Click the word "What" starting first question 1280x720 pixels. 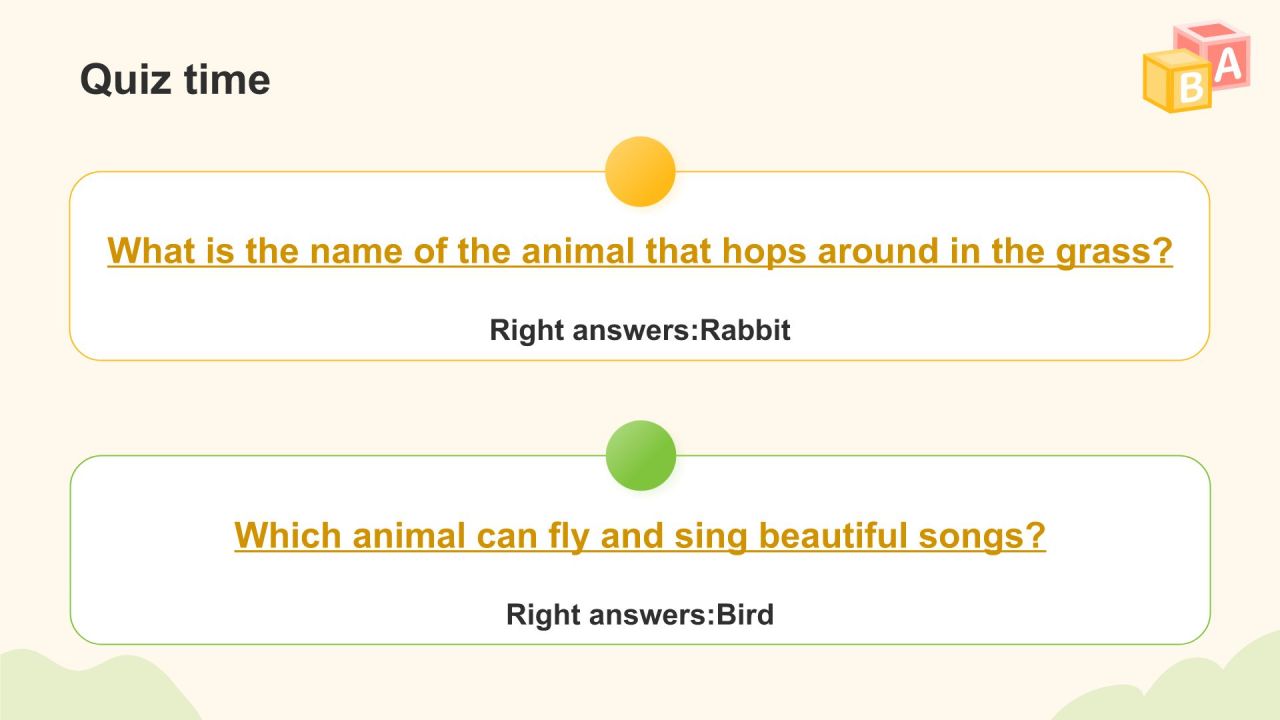(x=151, y=251)
